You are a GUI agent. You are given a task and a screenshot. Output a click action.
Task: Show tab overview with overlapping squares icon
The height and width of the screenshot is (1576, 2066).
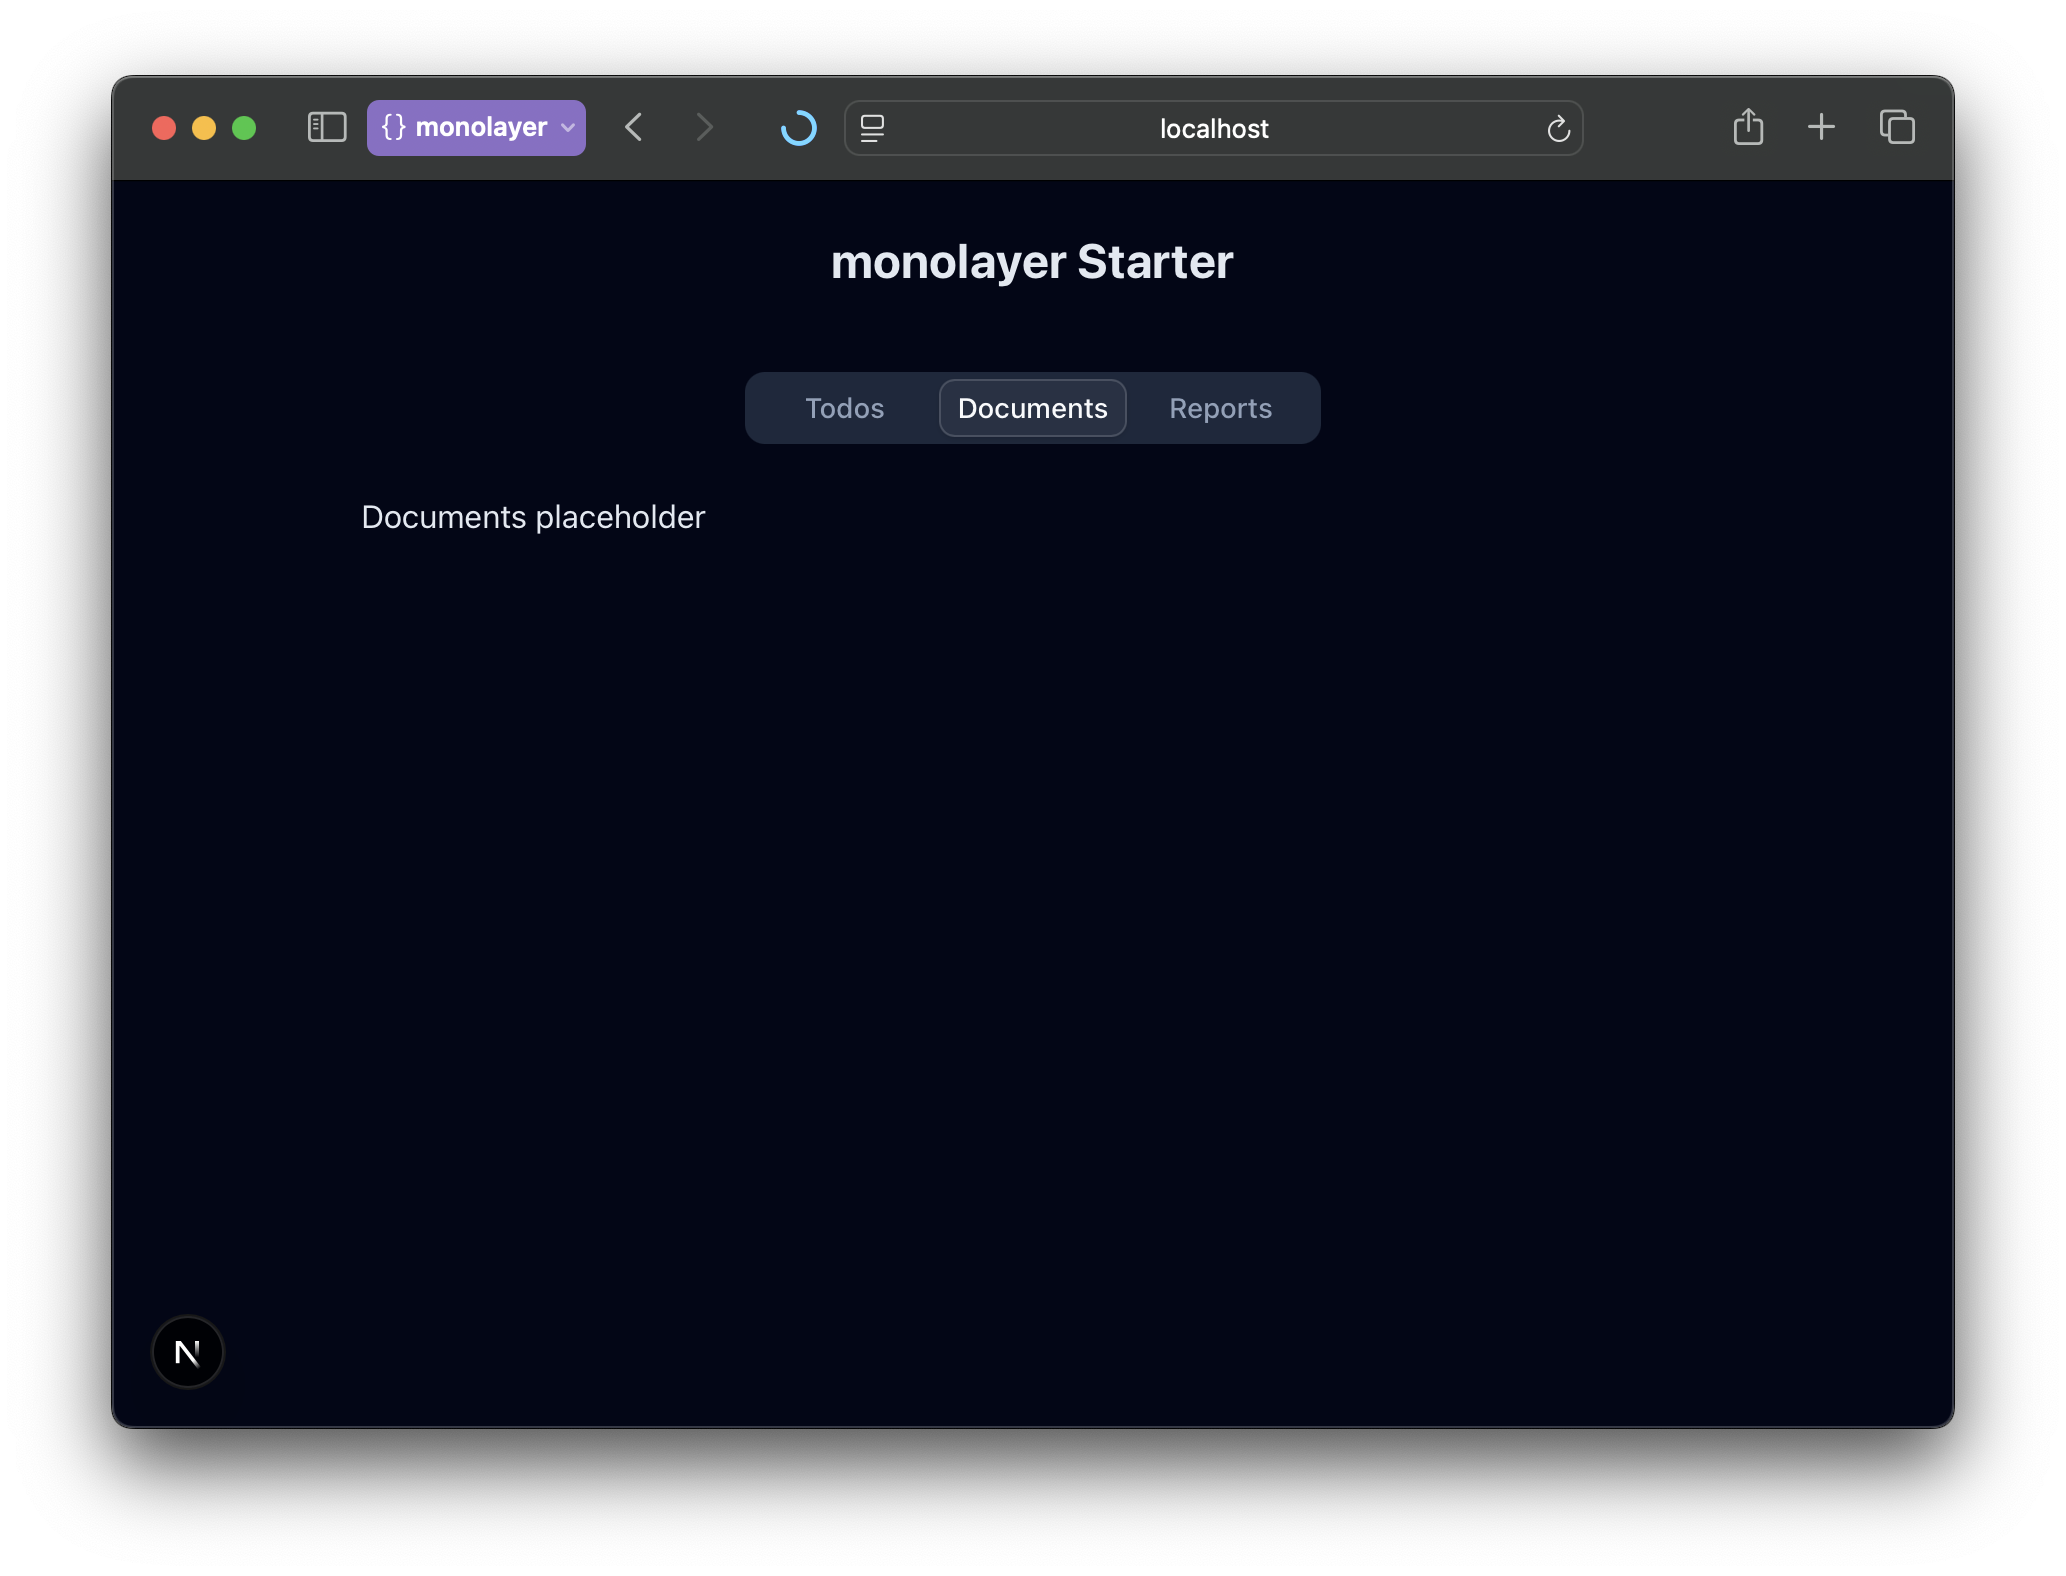point(1896,127)
